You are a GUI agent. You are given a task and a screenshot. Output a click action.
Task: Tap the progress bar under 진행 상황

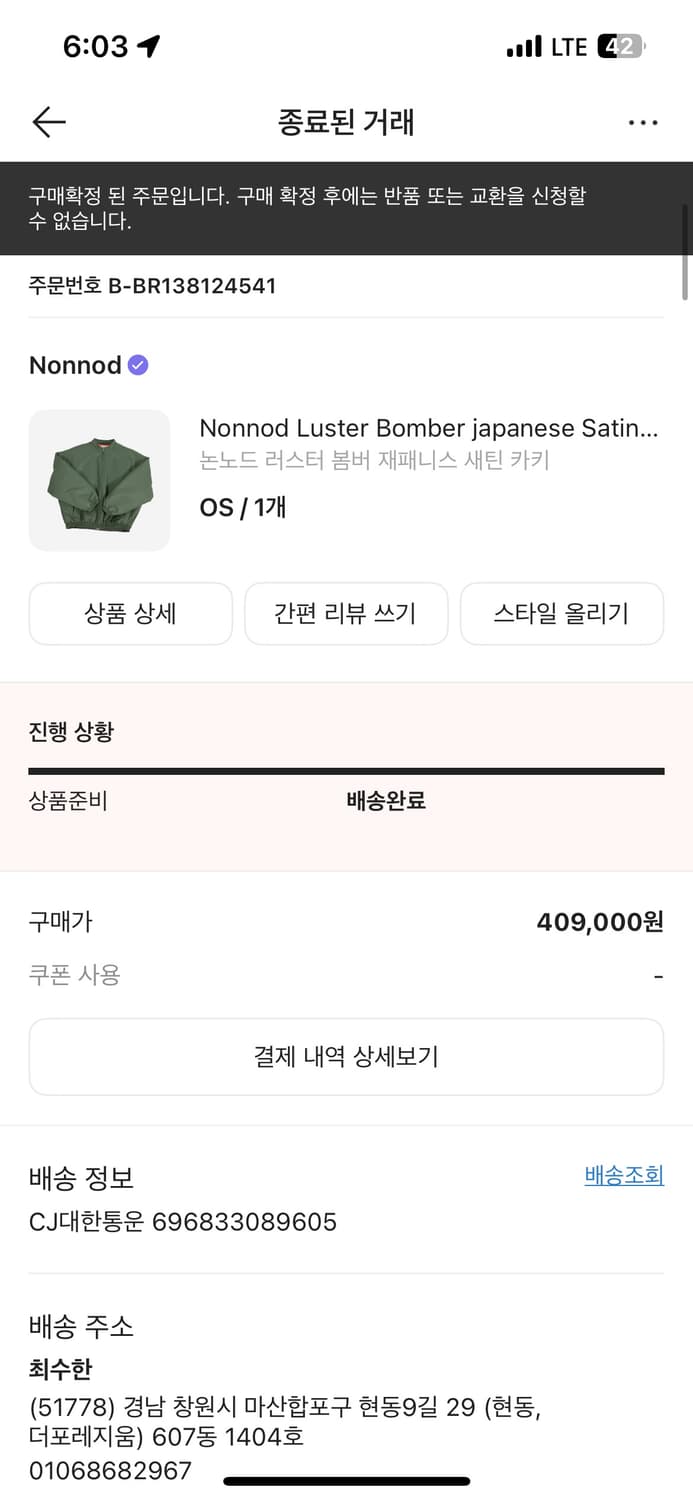click(x=346, y=771)
